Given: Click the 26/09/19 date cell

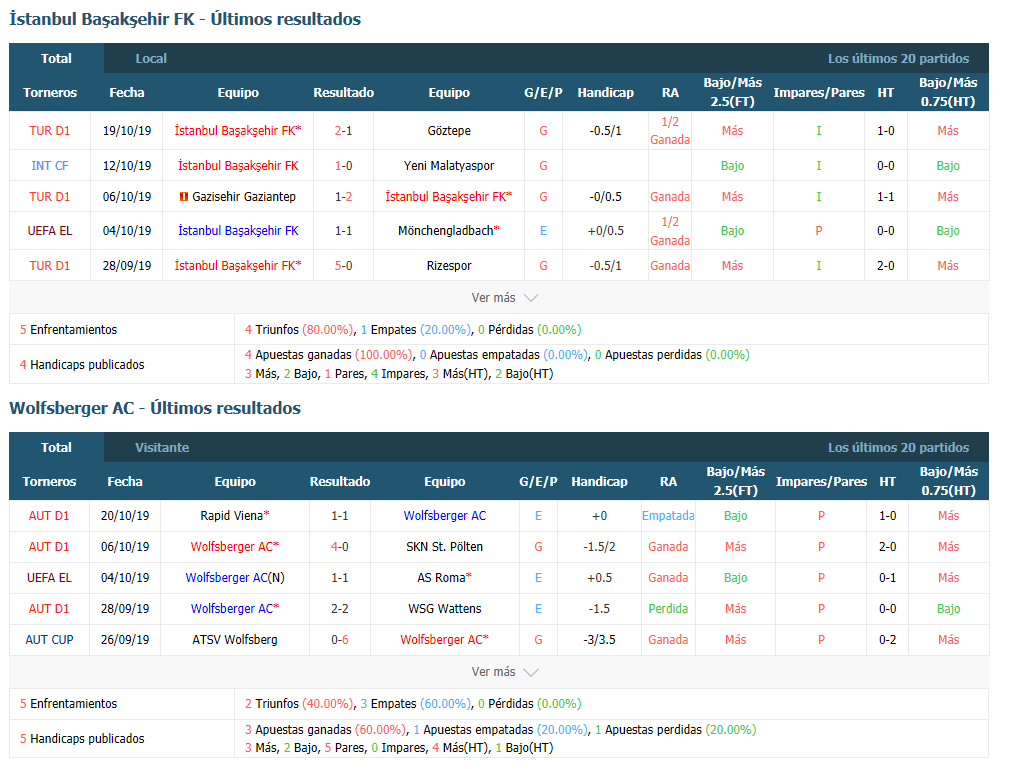Looking at the screenshot, I should 125,640.
